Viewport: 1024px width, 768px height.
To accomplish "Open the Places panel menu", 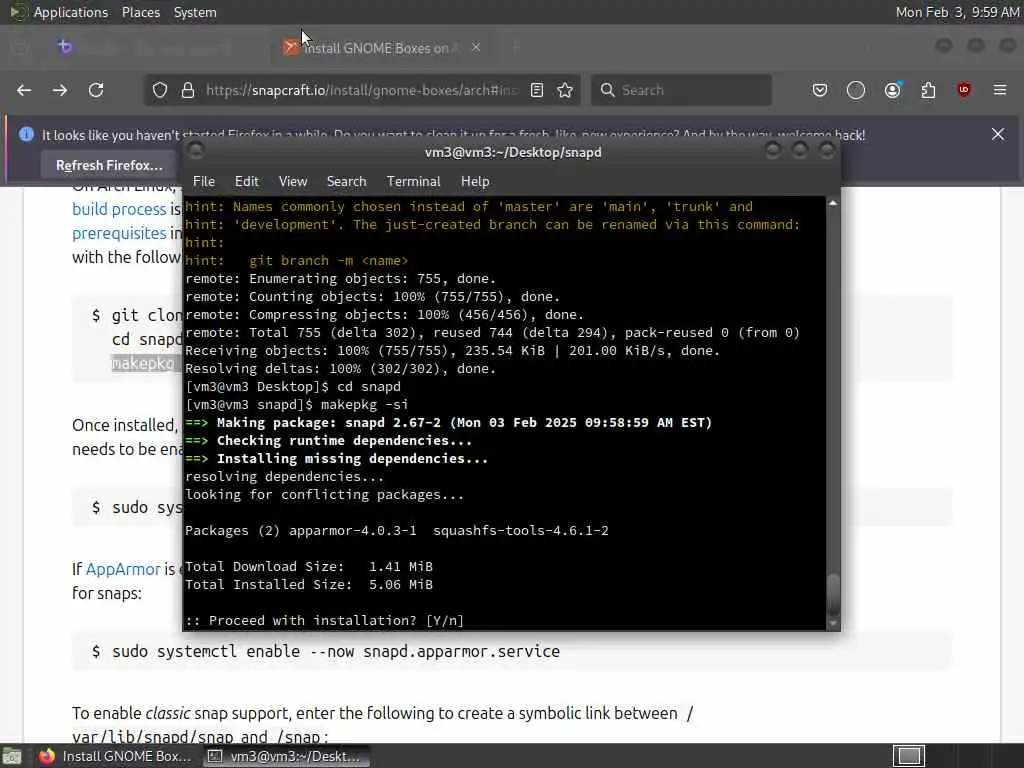I will [x=141, y=12].
